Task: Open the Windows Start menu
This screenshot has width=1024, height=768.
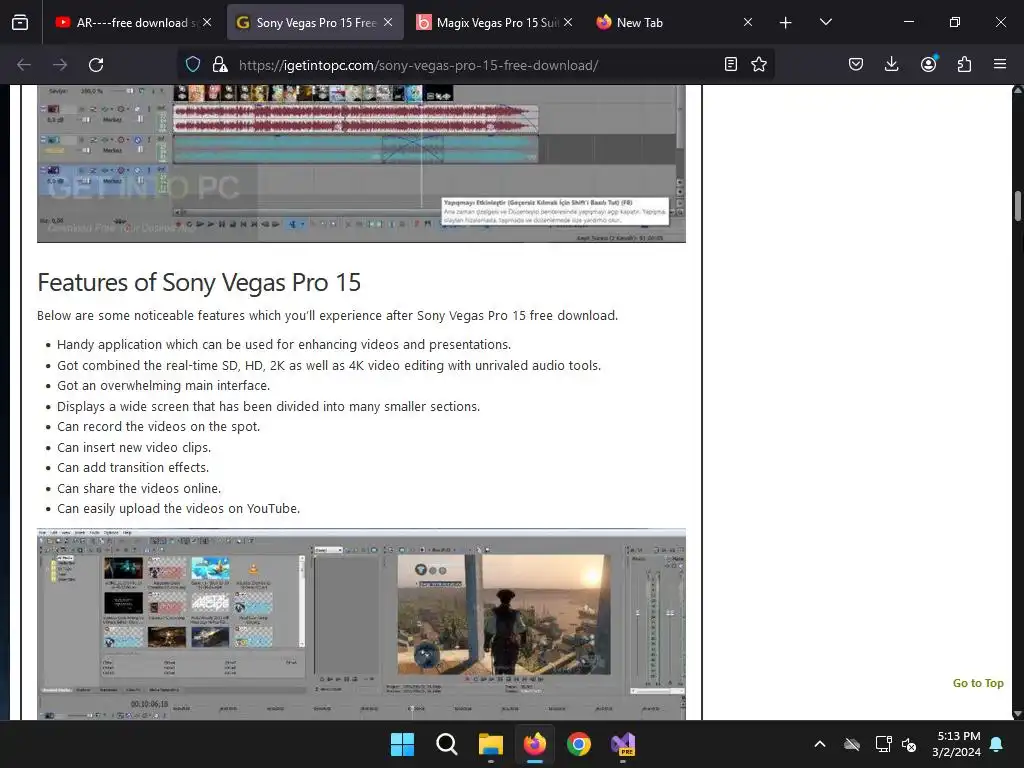Action: pos(402,744)
